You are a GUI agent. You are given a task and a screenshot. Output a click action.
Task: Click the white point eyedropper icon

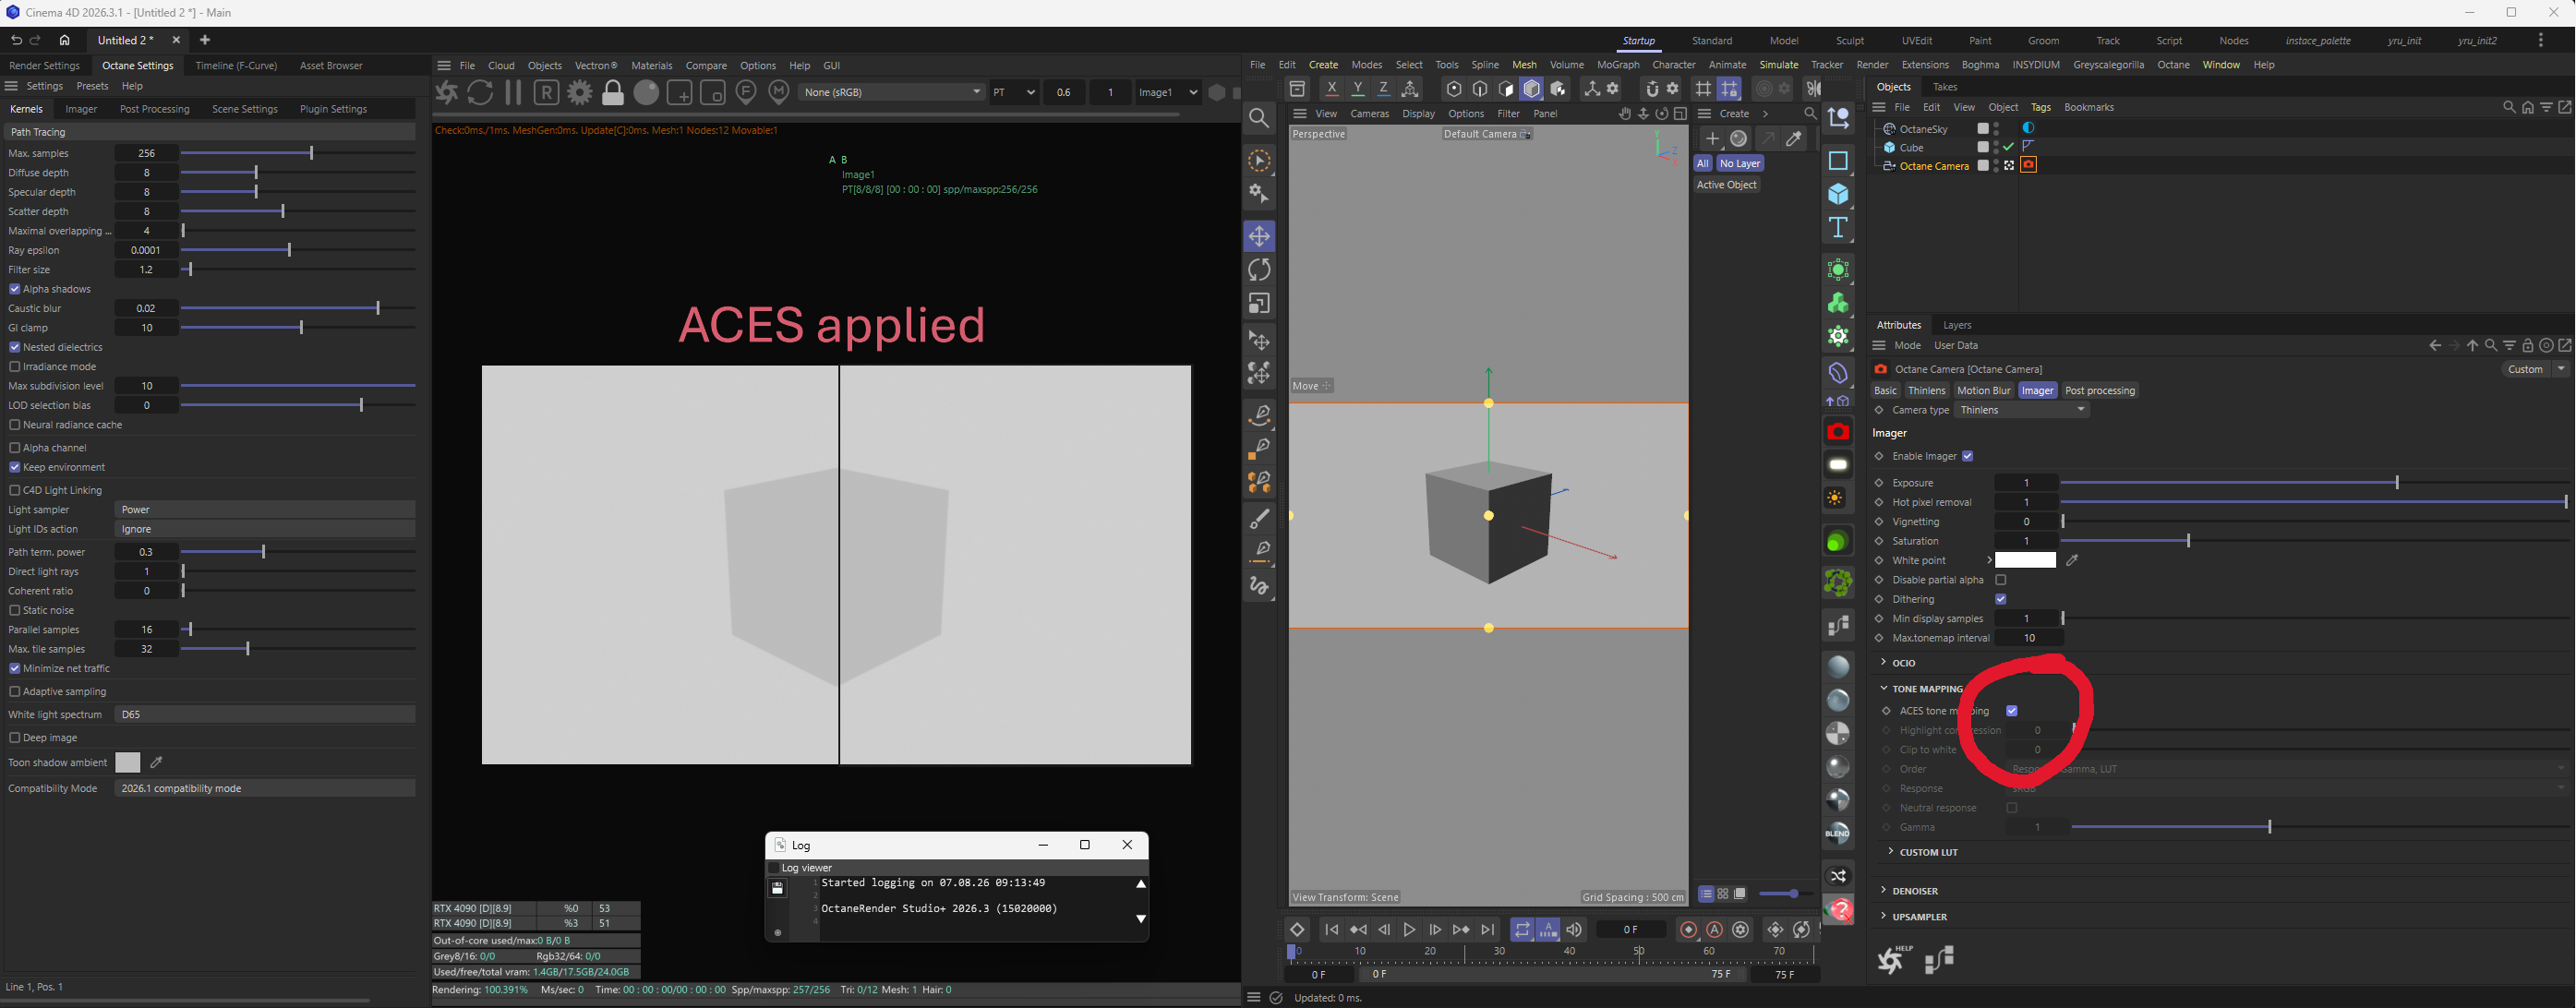point(2072,560)
